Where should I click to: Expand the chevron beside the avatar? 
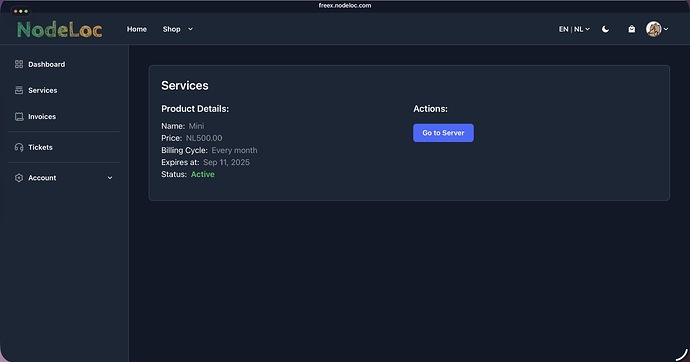[x=666, y=29]
